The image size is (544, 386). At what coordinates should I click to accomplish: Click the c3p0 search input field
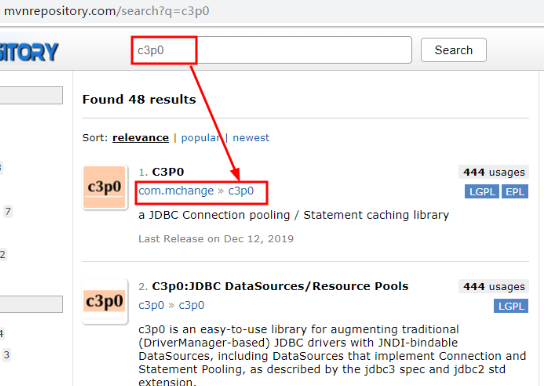(x=271, y=50)
